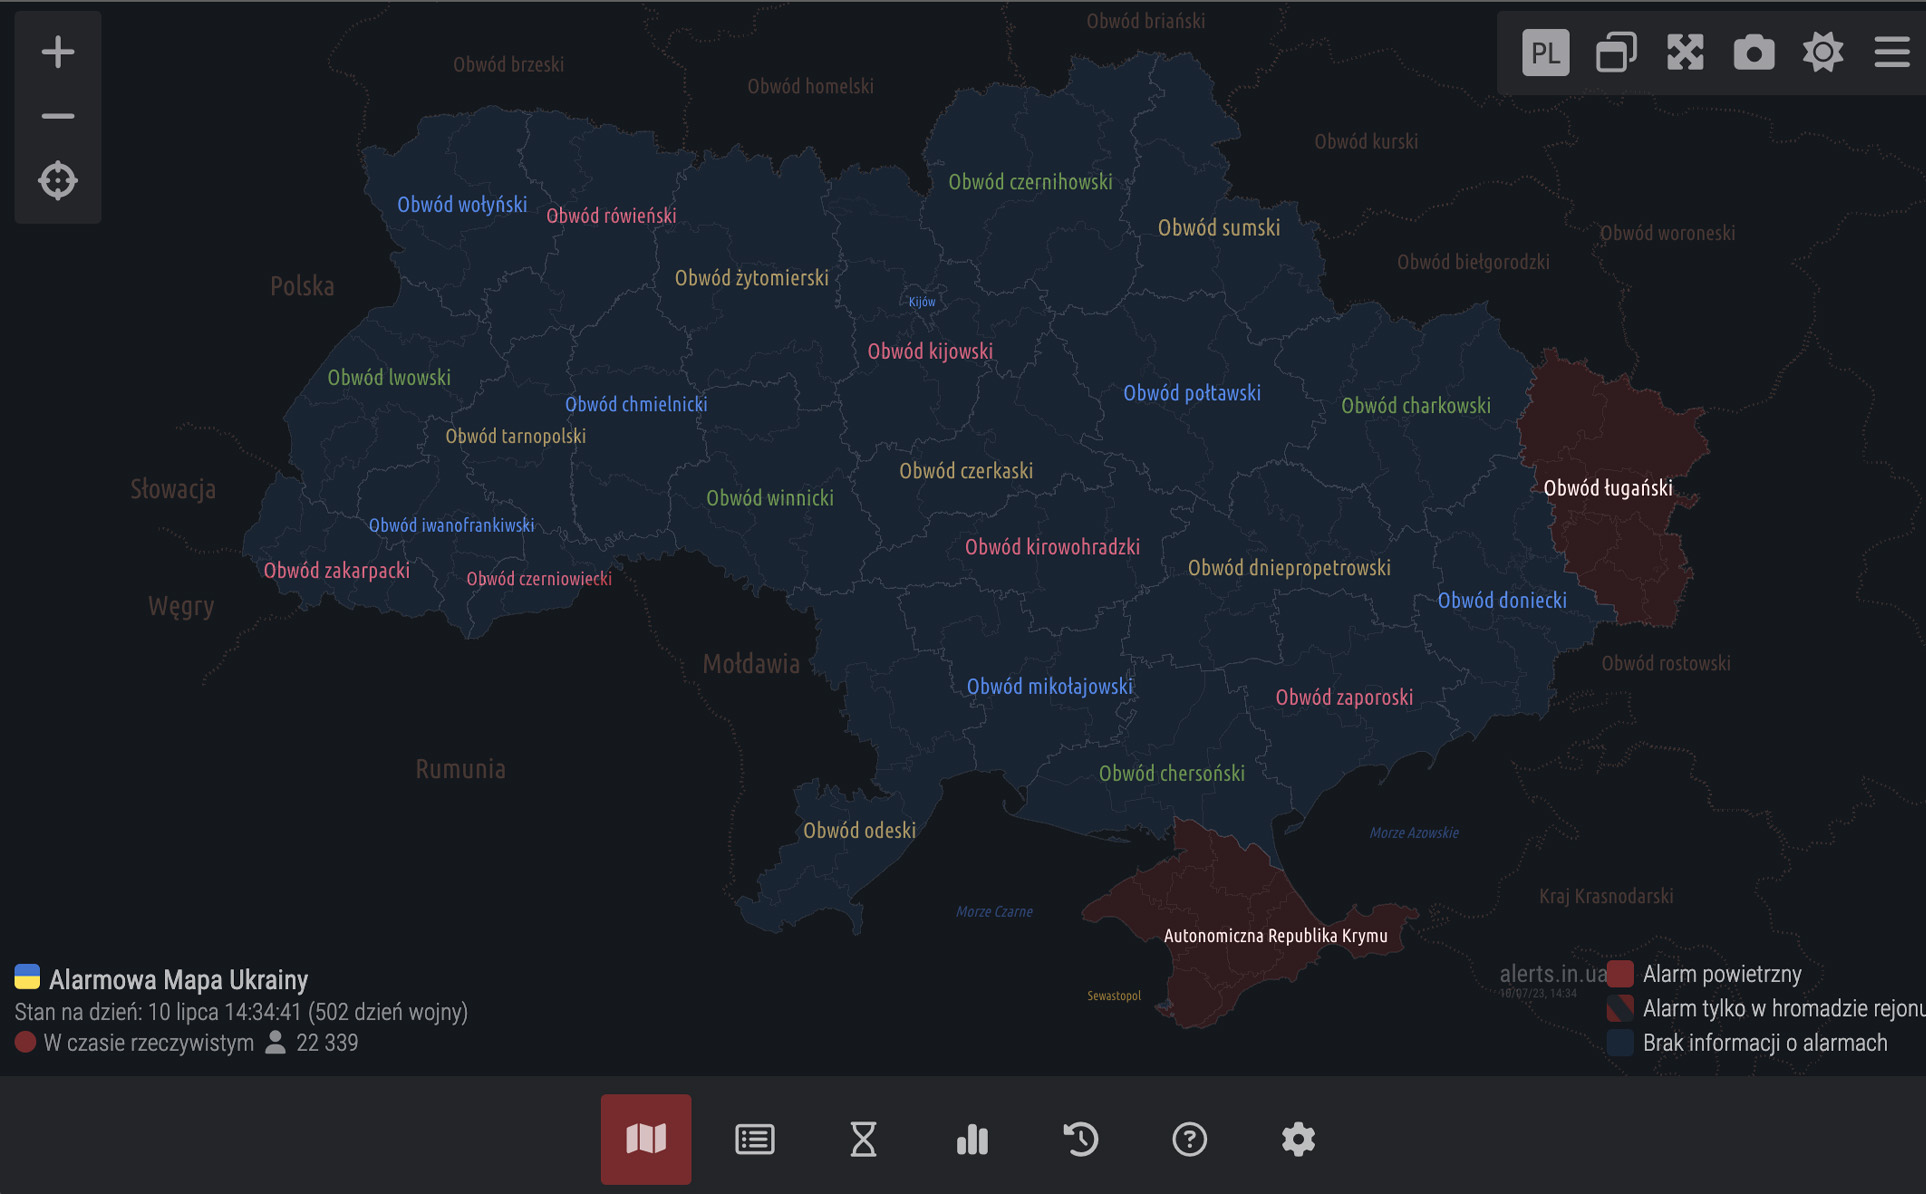Select Obwód czerkaski on the map
This screenshot has width=1926, height=1194.
pyautogui.click(x=966, y=470)
